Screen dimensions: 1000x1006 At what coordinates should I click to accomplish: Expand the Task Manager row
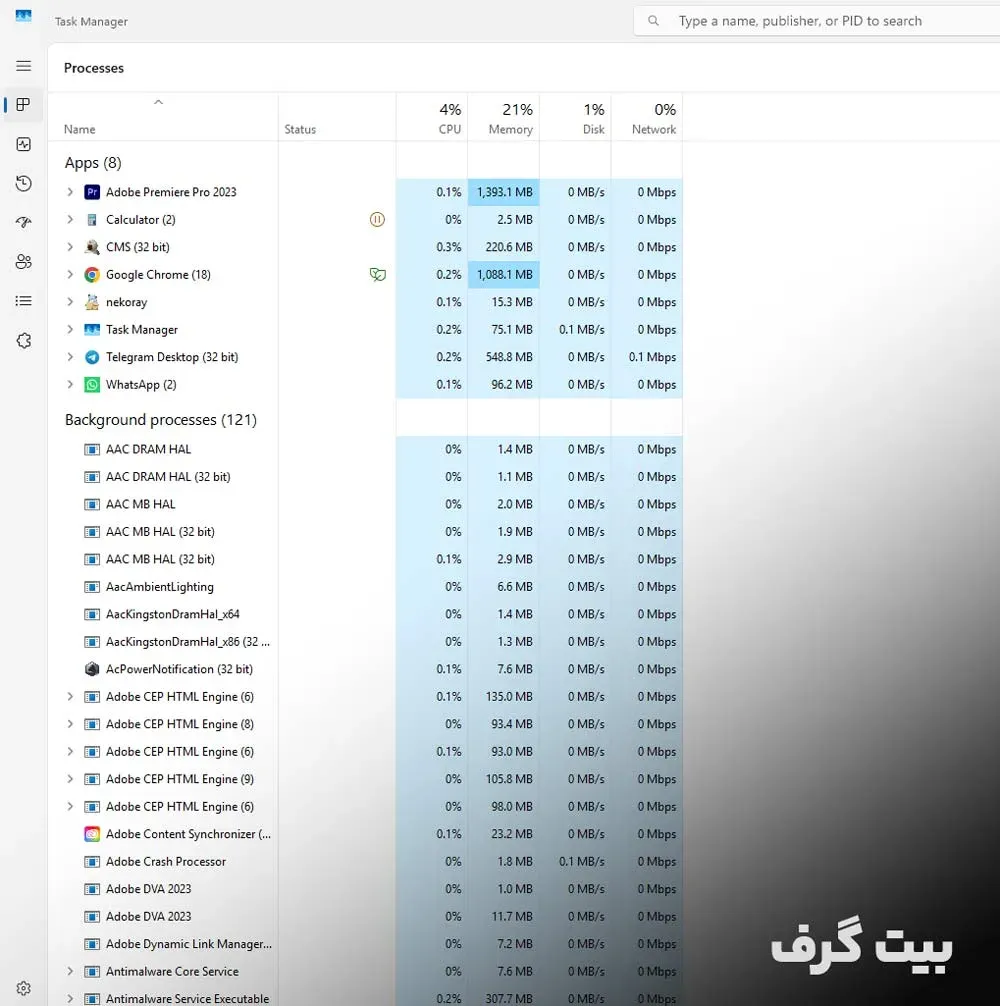pos(70,330)
